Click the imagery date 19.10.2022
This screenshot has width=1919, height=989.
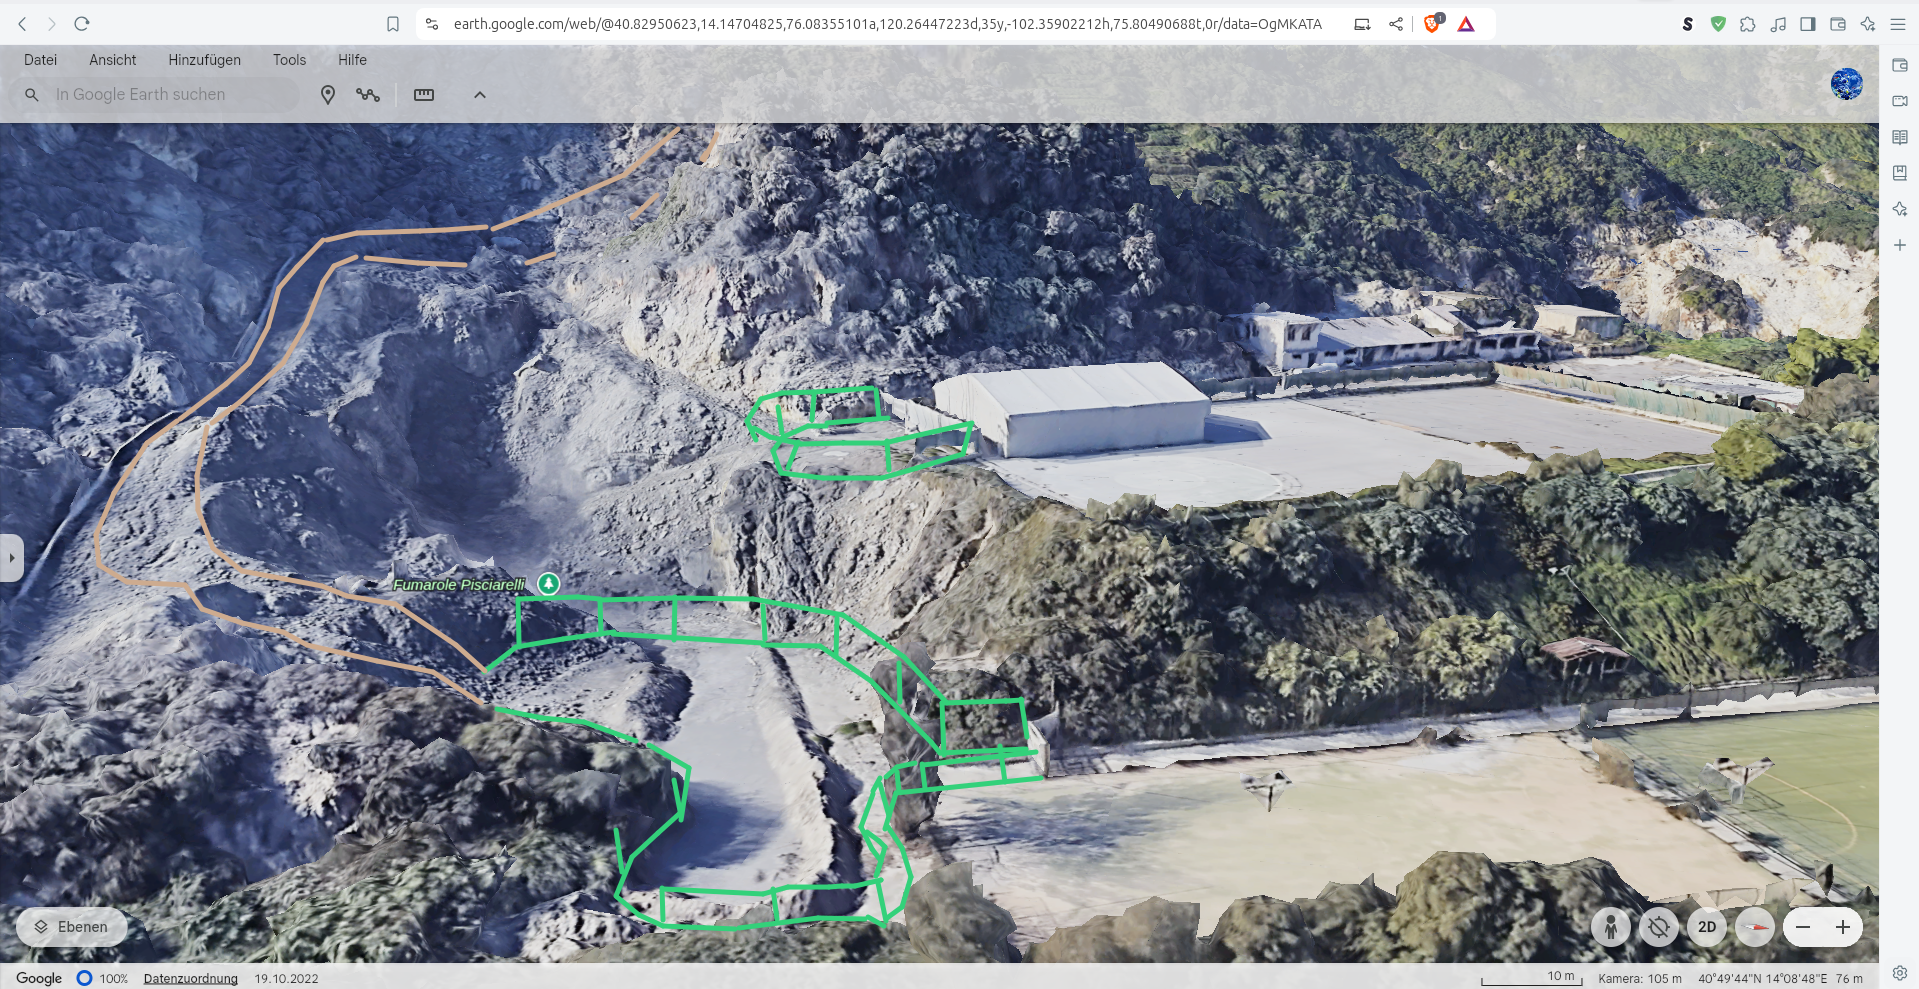(x=286, y=978)
